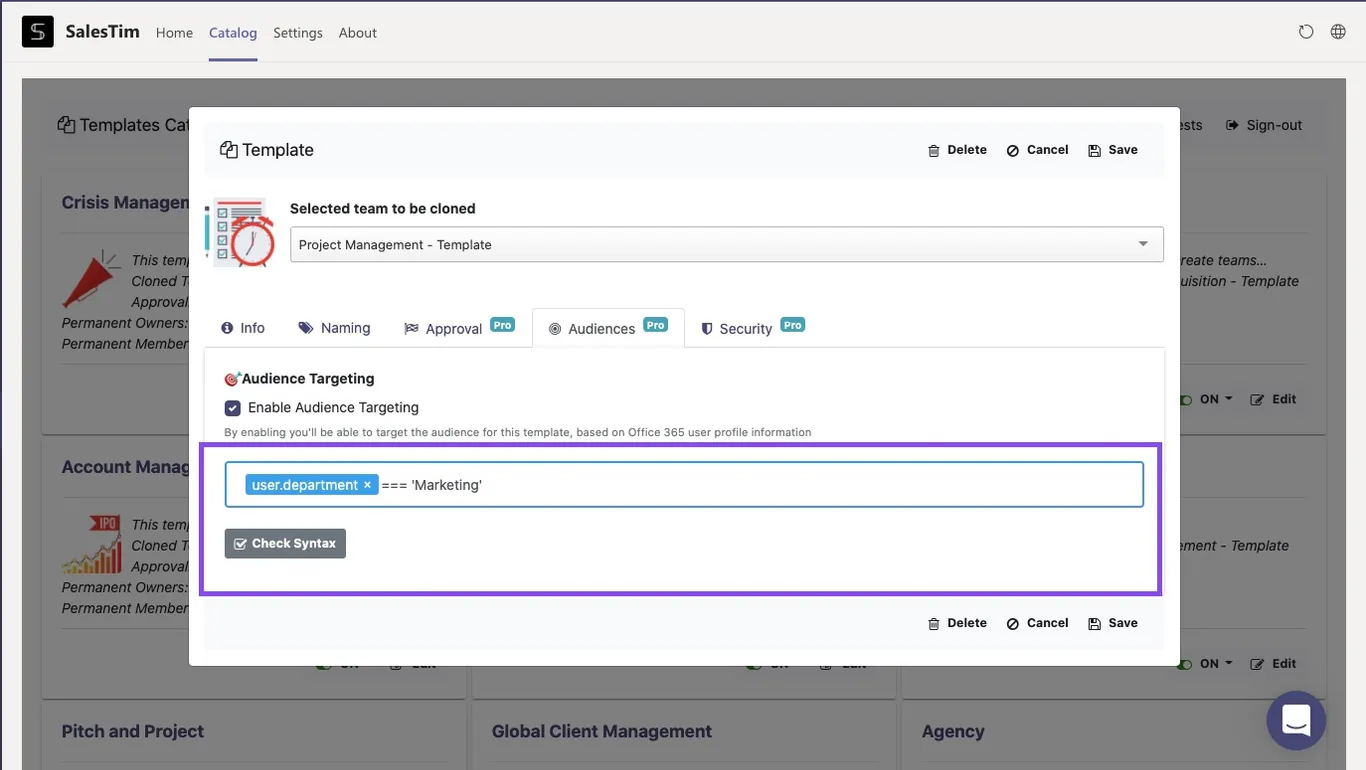This screenshot has height=770, width=1366.
Task: Click Edit on the first-row right card
Action: coord(1273,399)
